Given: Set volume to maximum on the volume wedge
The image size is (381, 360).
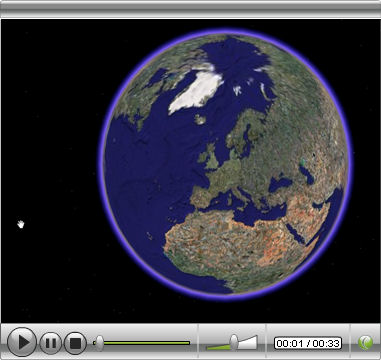Looking at the screenshot, I should pyautogui.click(x=256, y=341).
